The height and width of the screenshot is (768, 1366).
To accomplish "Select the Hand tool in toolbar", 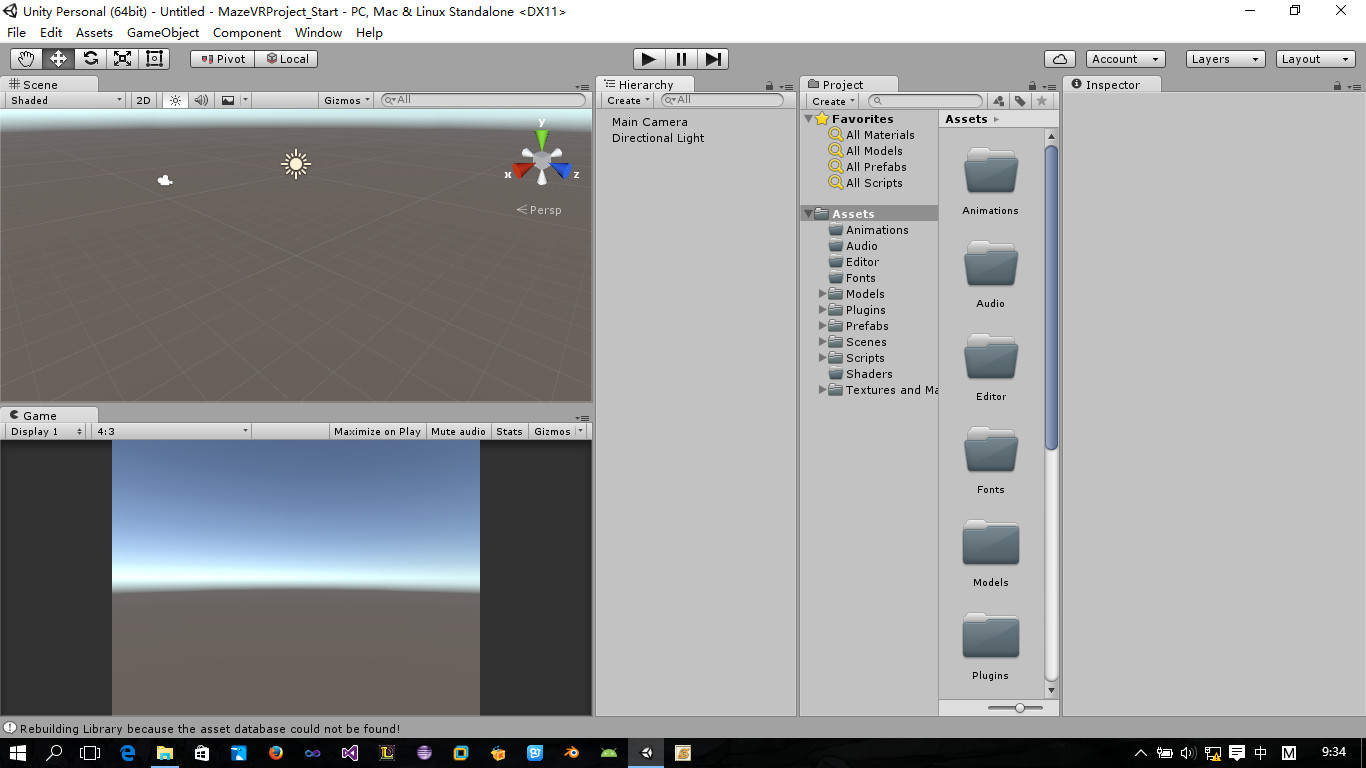I will (x=26, y=59).
